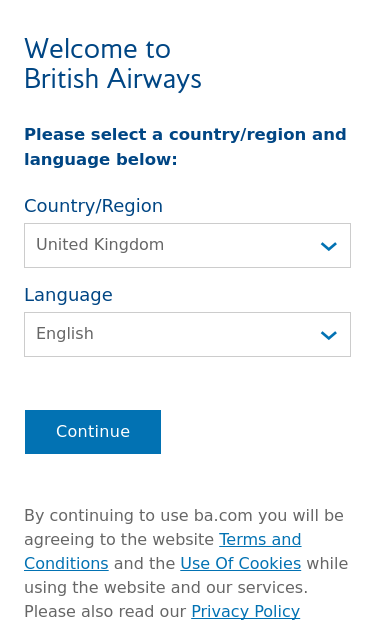This screenshot has height=627, width=375.
Task: Click the 'language below:' instruction line
Action: coord(101,160)
